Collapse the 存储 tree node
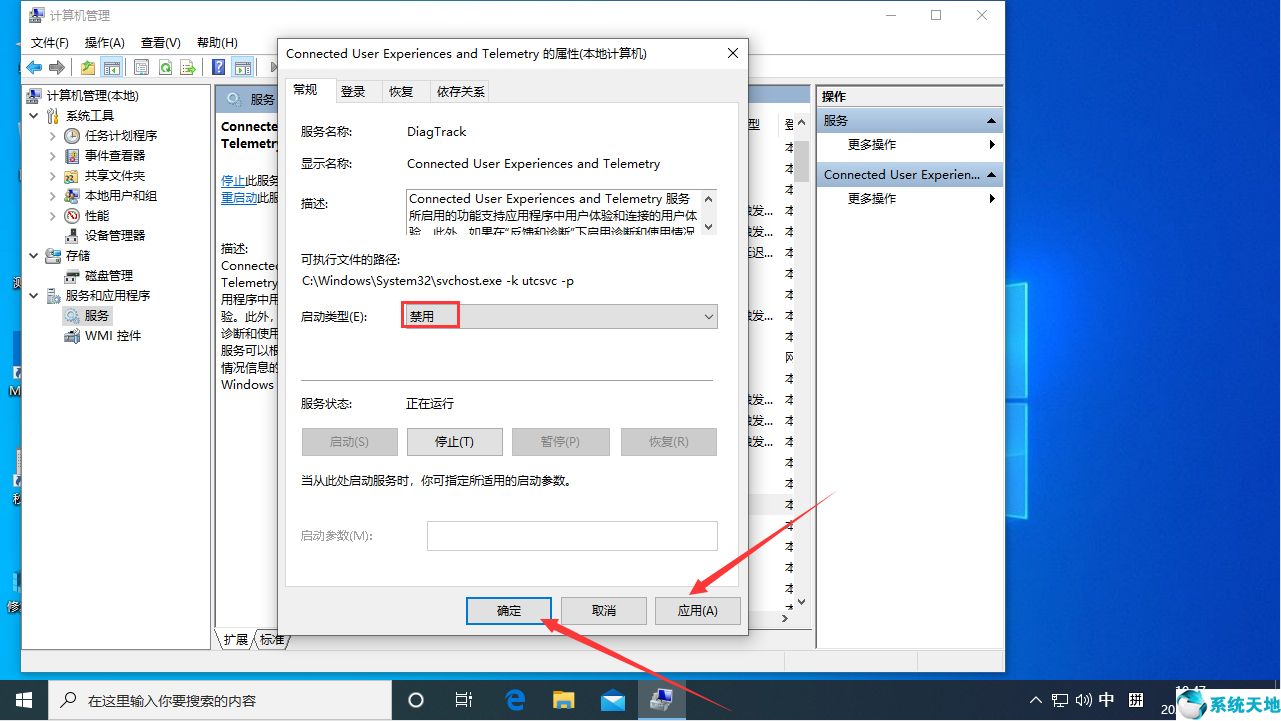The height and width of the screenshot is (721, 1281). (34, 255)
